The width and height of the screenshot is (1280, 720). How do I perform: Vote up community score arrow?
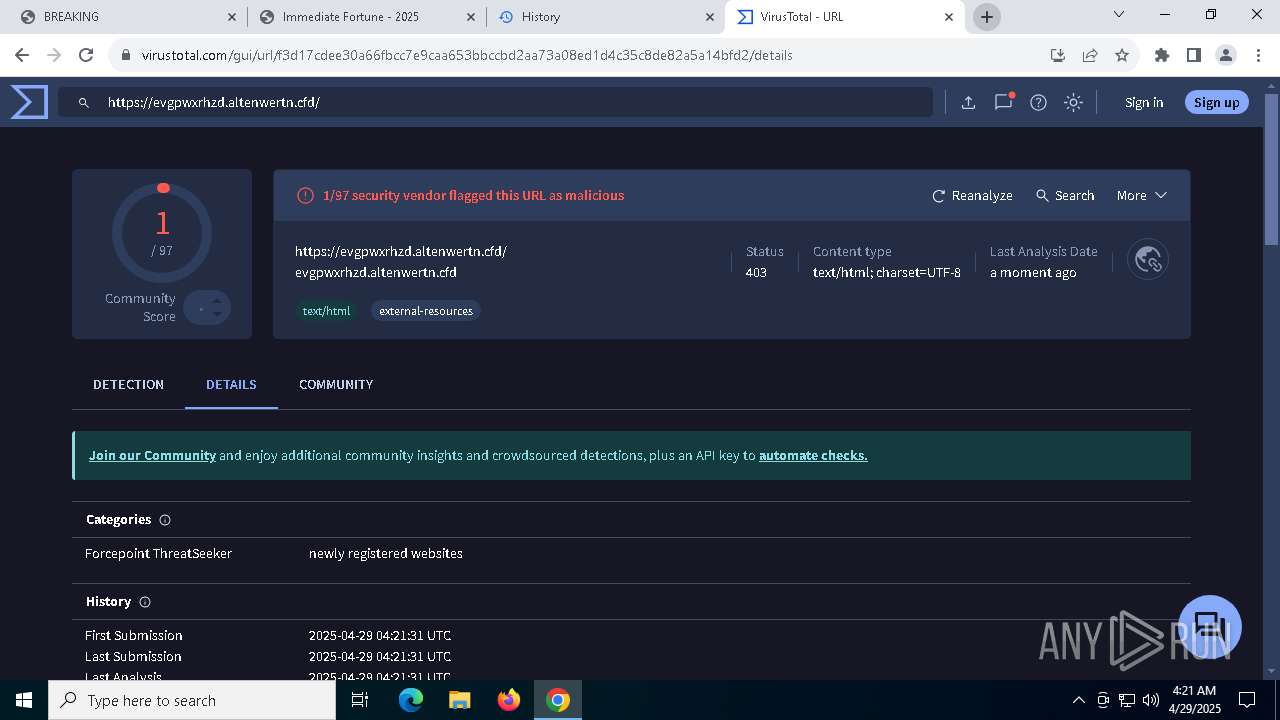216,300
